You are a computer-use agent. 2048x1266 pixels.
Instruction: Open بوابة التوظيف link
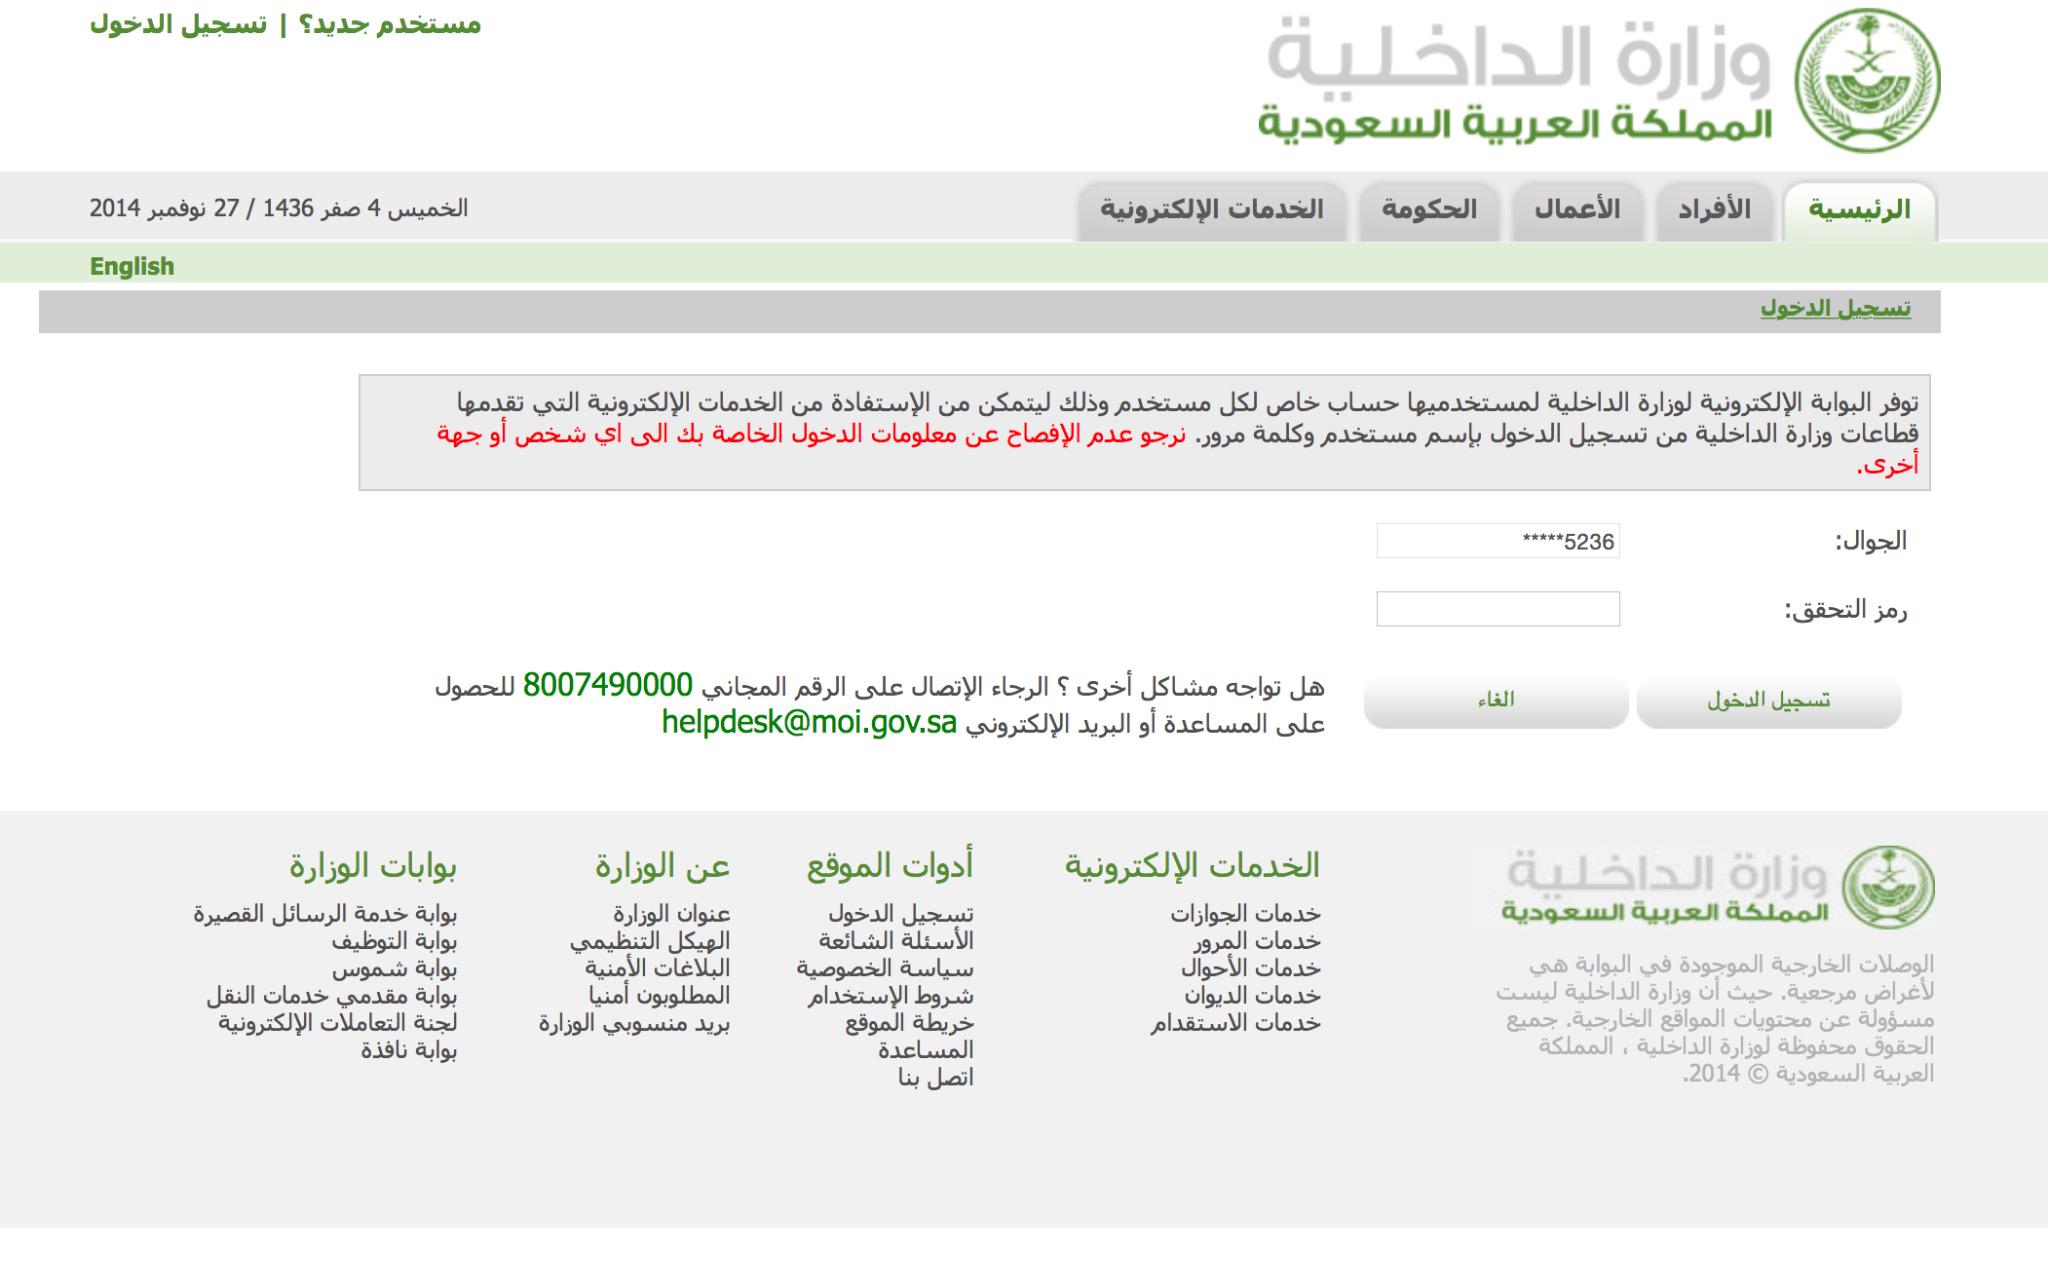point(395,941)
